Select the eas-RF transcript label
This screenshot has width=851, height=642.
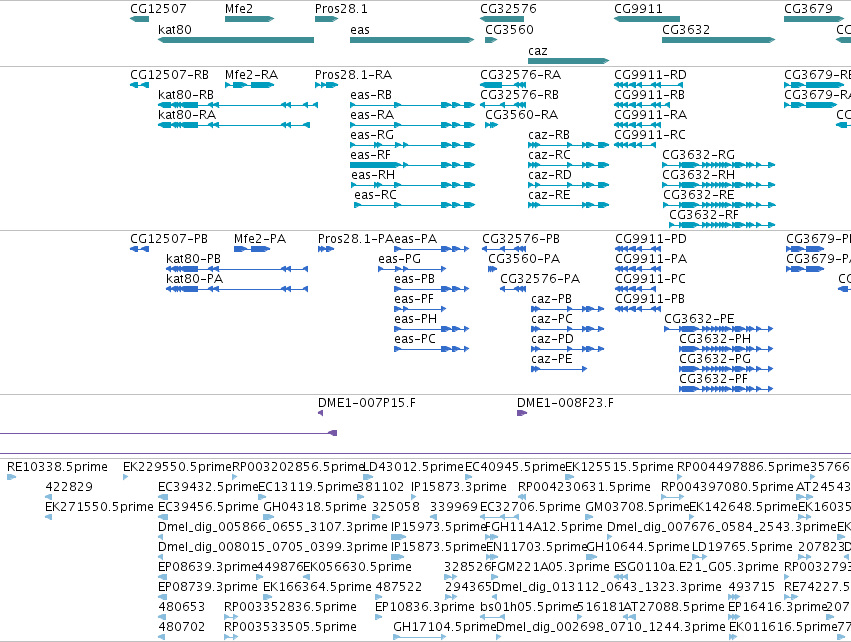coord(371,155)
